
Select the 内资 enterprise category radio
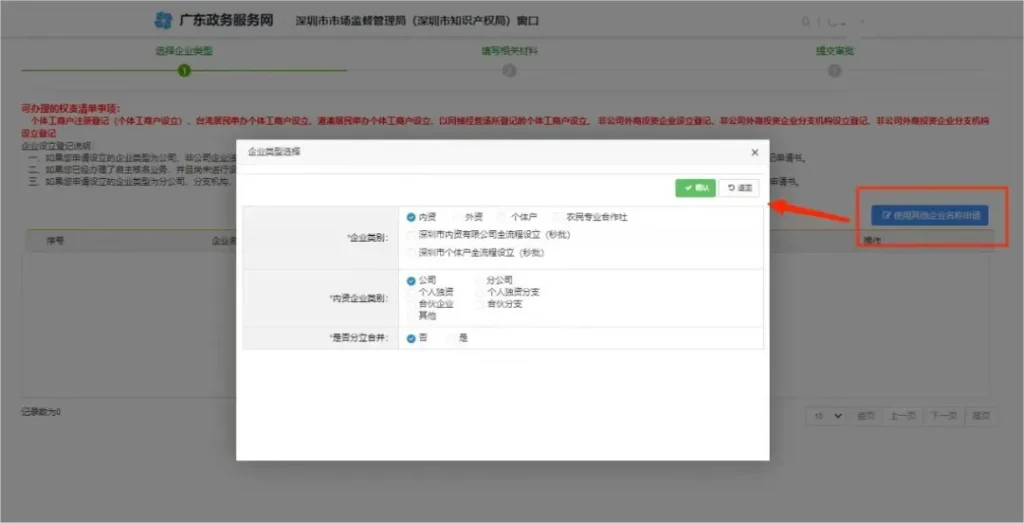click(412, 216)
